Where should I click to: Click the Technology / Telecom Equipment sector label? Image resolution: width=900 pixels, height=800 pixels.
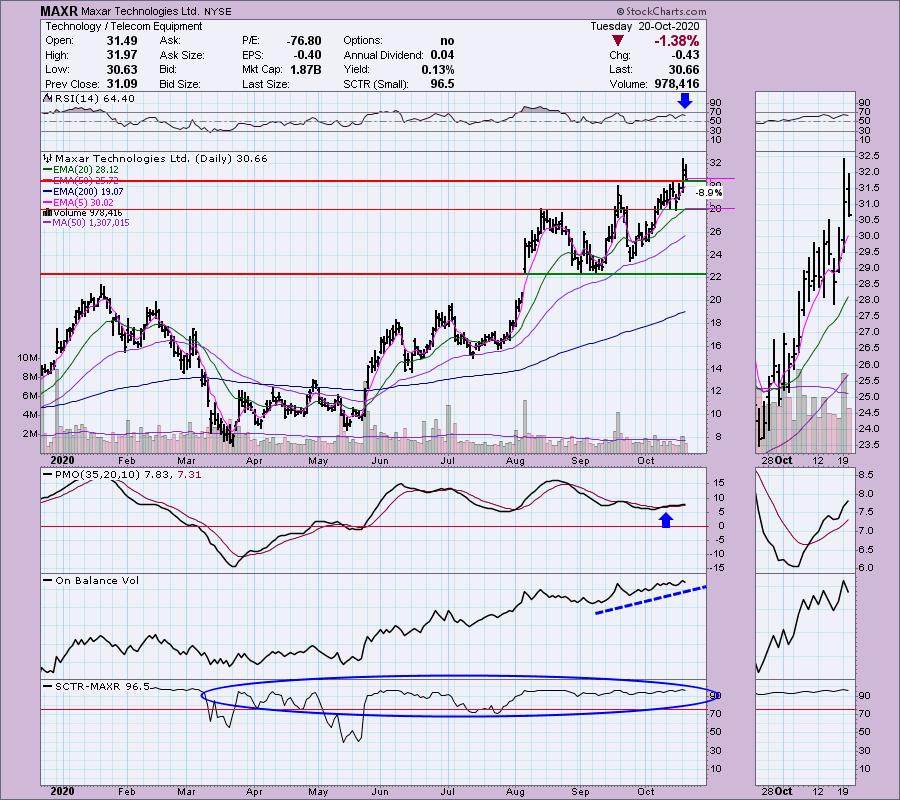(x=123, y=26)
